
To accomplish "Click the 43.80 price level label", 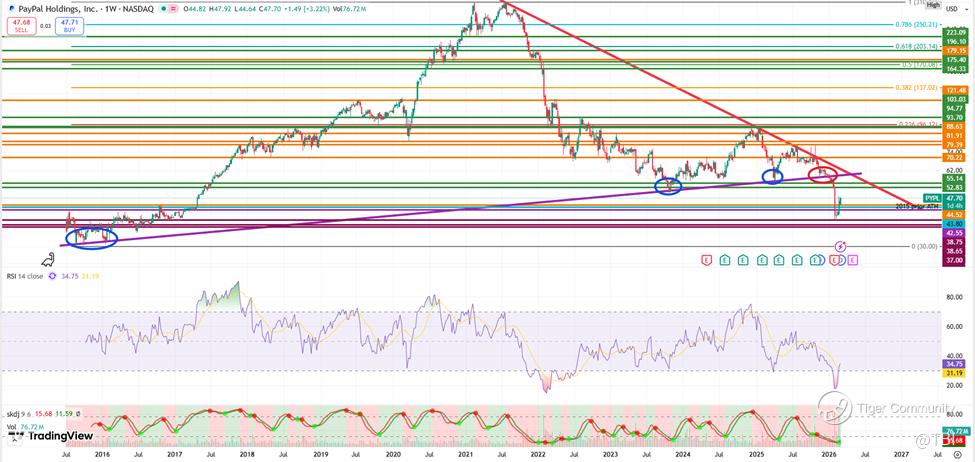I will point(955,224).
